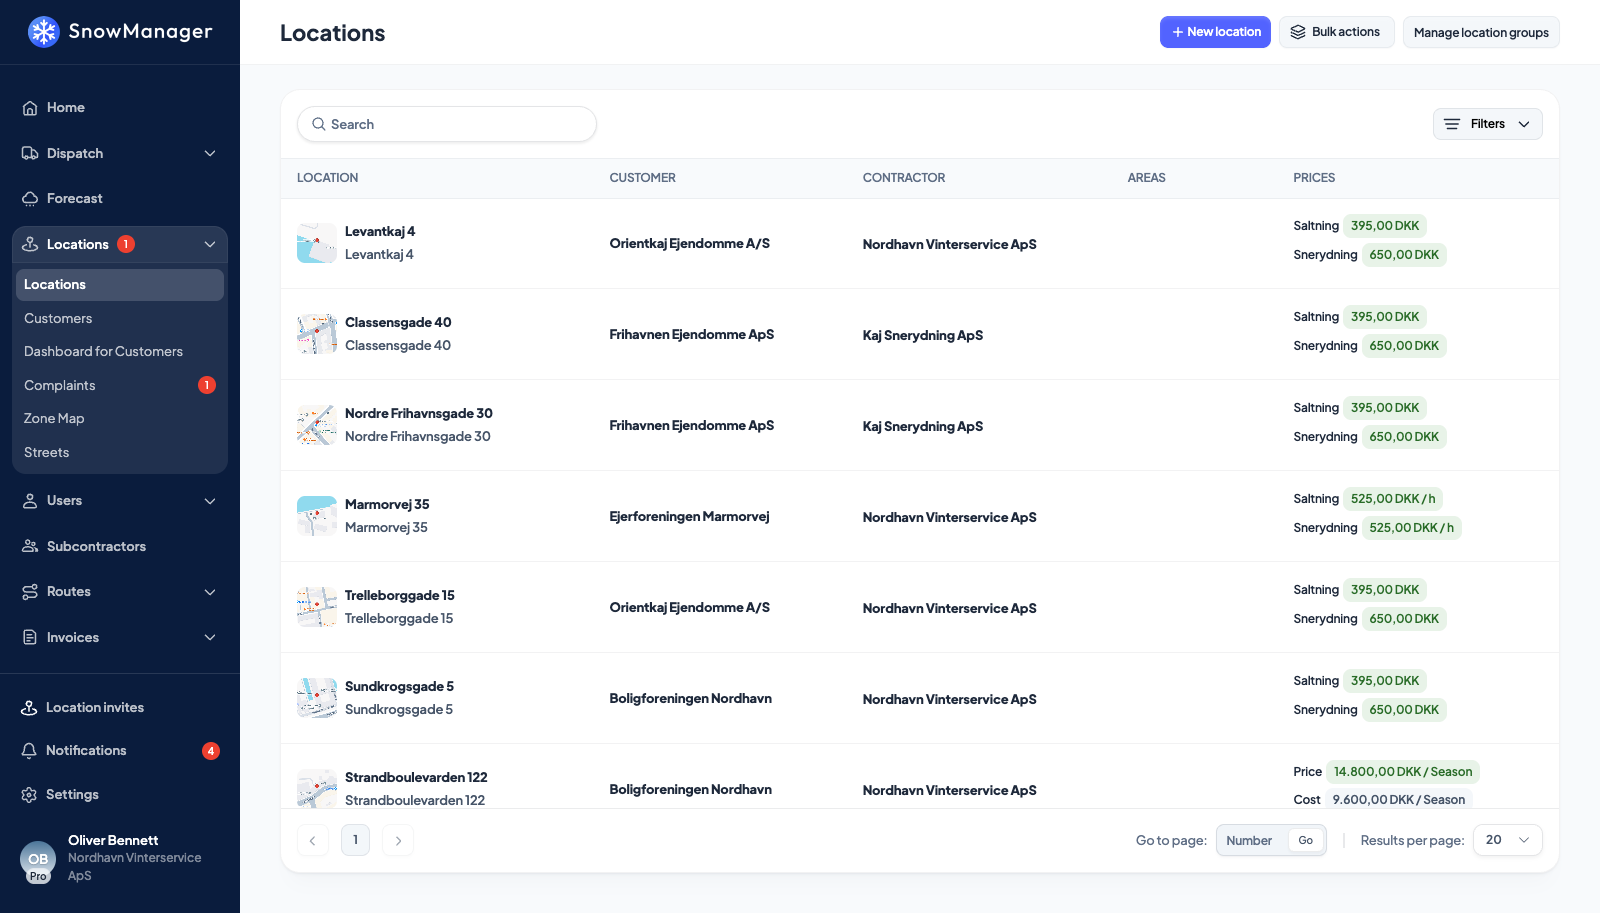Click the Subcontractors people icon
This screenshot has height=913, width=1600.
(x=30, y=546)
